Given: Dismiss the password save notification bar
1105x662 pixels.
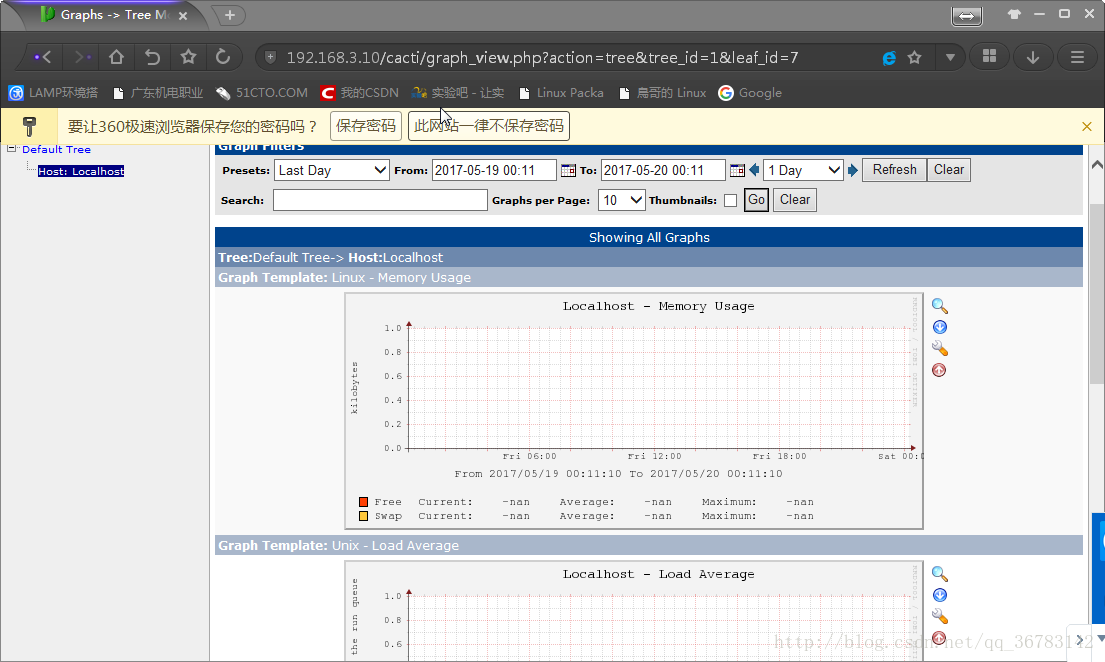Looking at the screenshot, I should coord(1087,127).
